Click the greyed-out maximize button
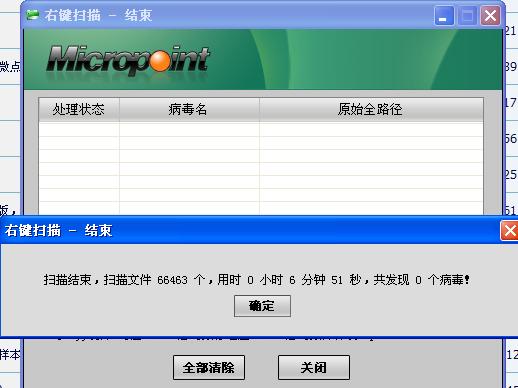The width and height of the screenshot is (518, 388). (467, 16)
